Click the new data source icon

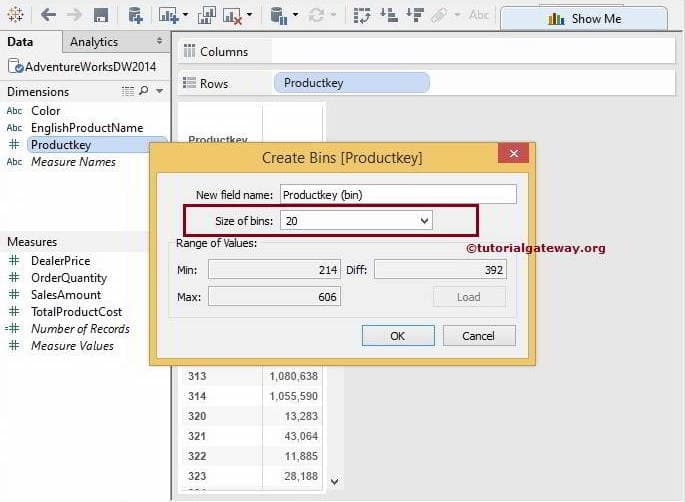pos(135,16)
